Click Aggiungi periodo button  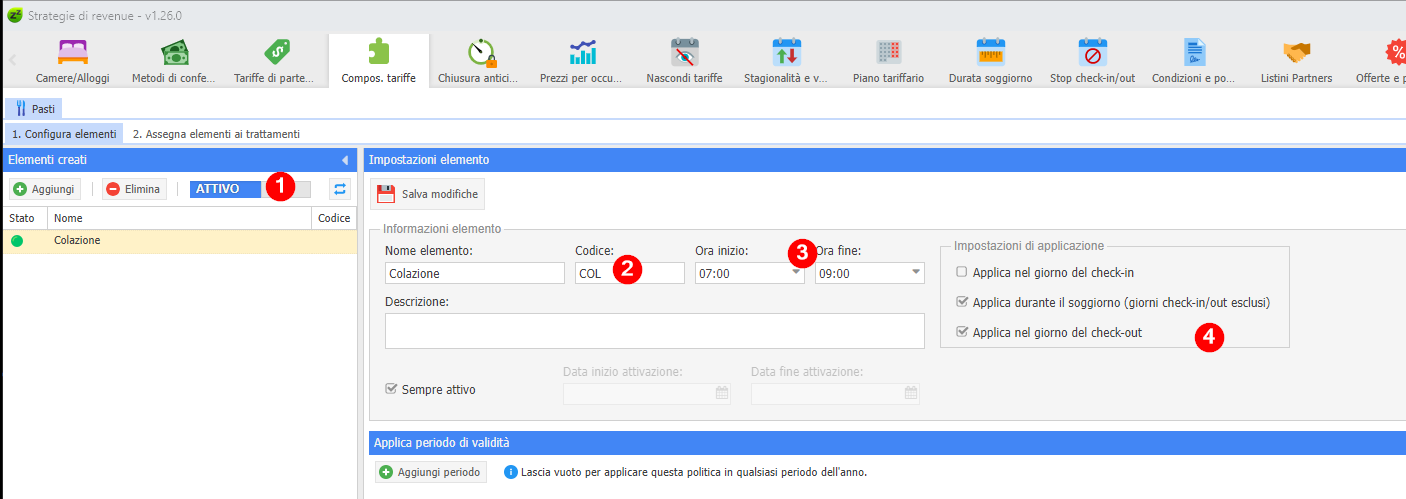(x=430, y=472)
